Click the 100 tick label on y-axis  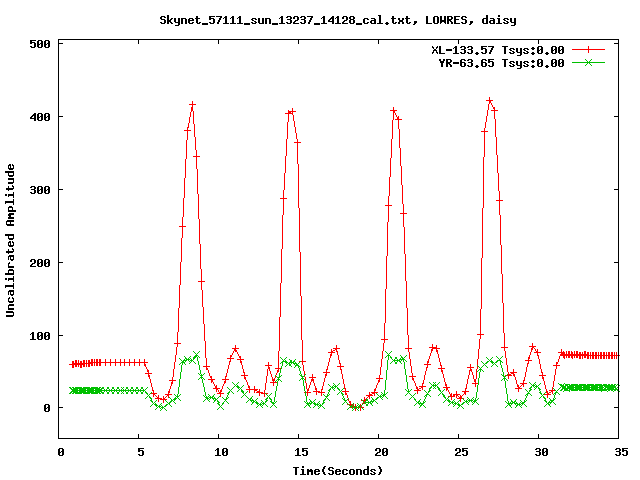click(40, 336)
